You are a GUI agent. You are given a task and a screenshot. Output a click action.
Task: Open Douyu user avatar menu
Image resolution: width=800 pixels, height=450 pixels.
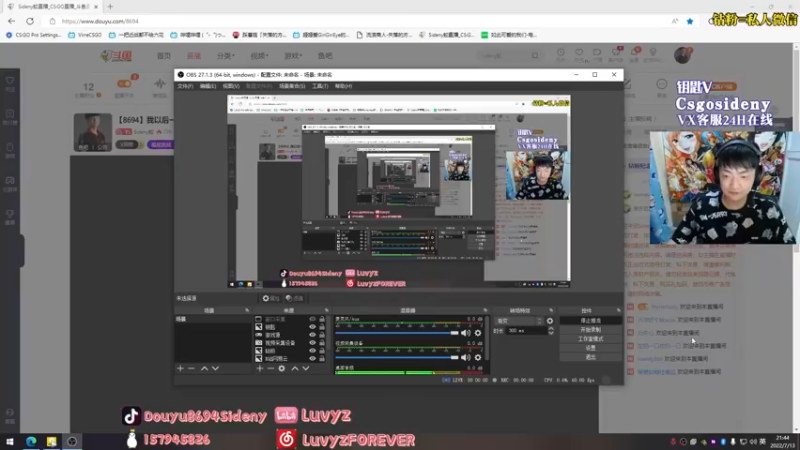tap(682, 55)
